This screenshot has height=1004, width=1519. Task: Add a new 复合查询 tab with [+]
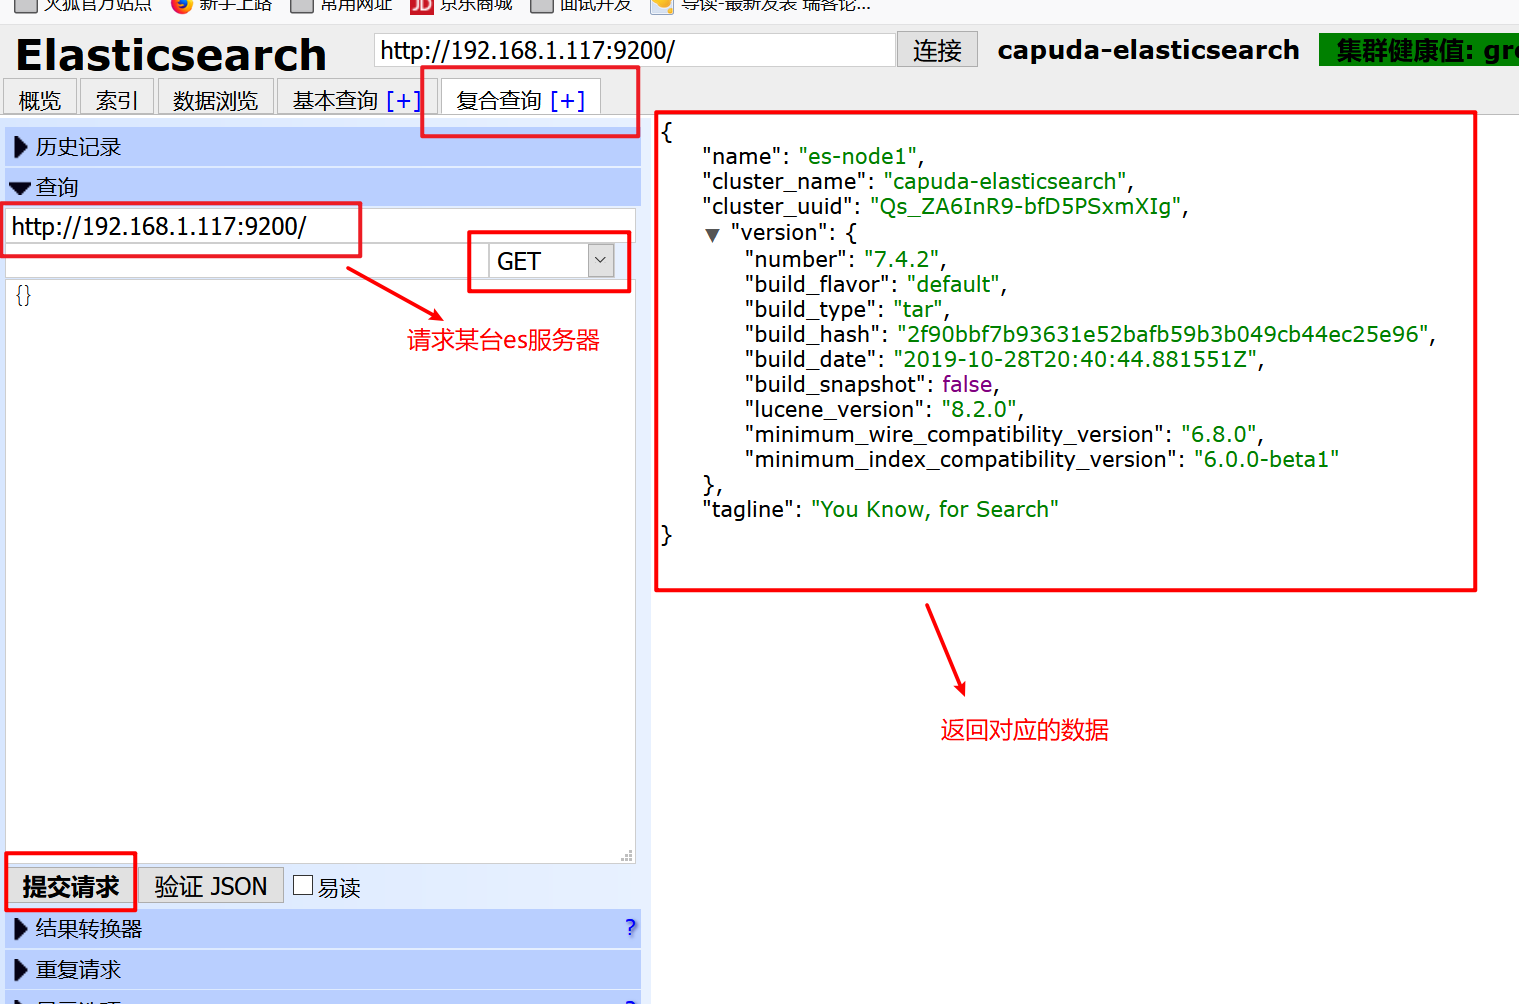[568, 100]
